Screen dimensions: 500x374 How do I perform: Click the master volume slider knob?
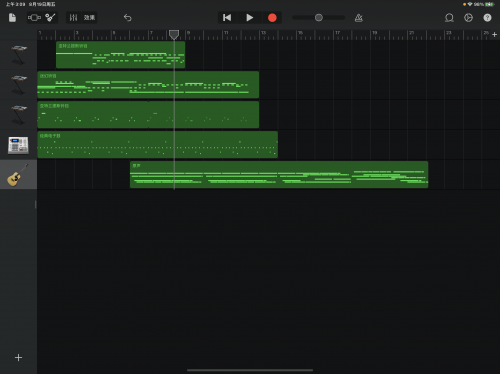tap(319, 18)
